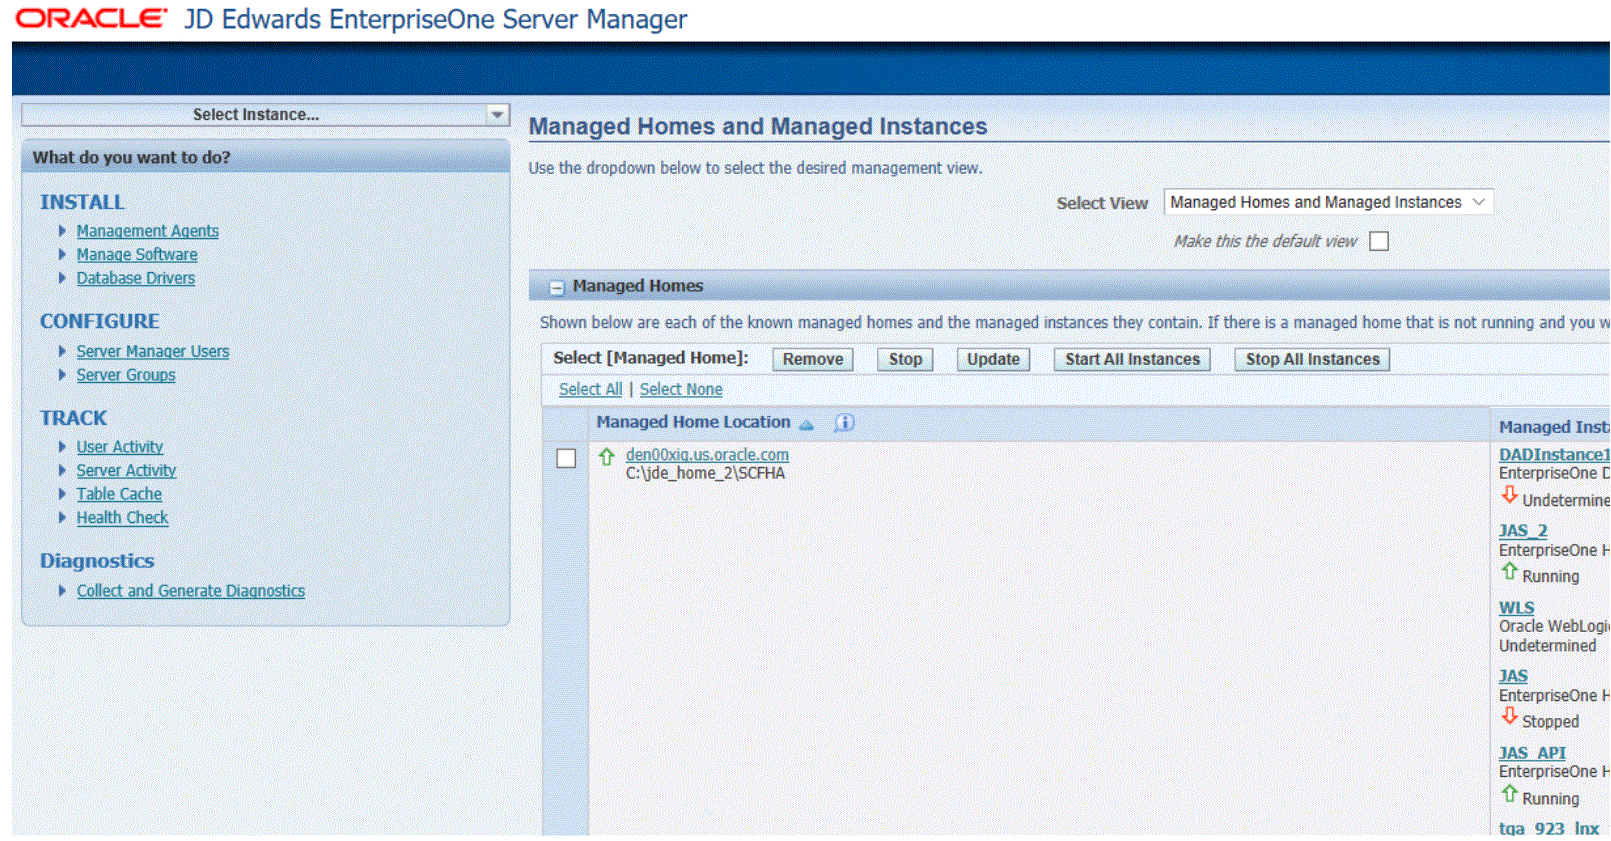Click the info icon beside Managed Home Location
The width and height of the screenshot is (1611, 841).
coord(845,423)
